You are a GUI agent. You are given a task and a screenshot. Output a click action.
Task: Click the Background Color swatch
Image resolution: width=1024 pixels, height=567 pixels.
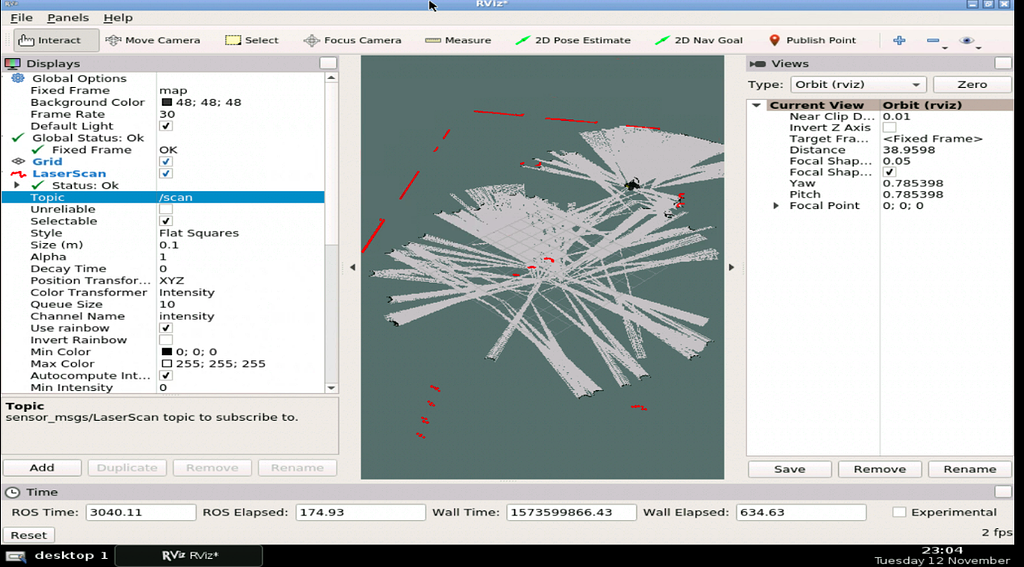(166, 103)
